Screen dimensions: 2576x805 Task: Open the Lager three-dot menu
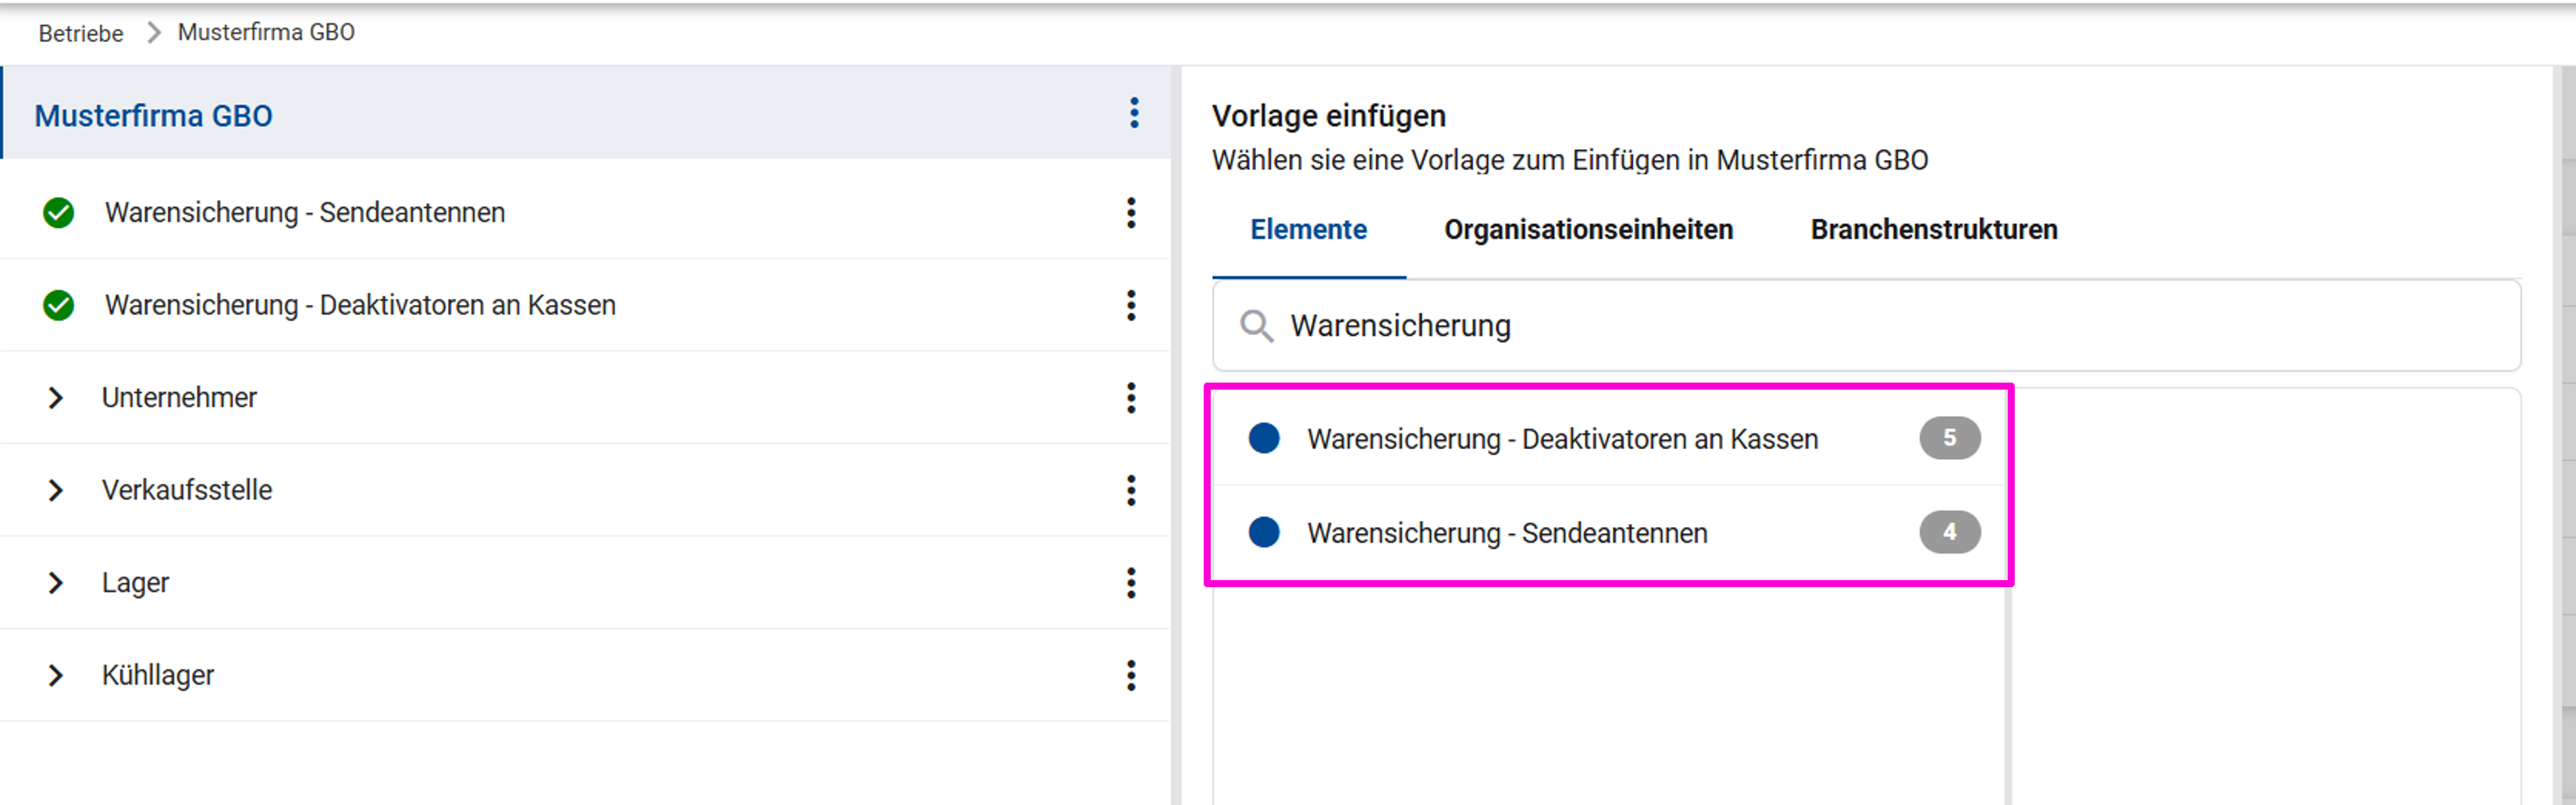click(x=1131, y=583)
